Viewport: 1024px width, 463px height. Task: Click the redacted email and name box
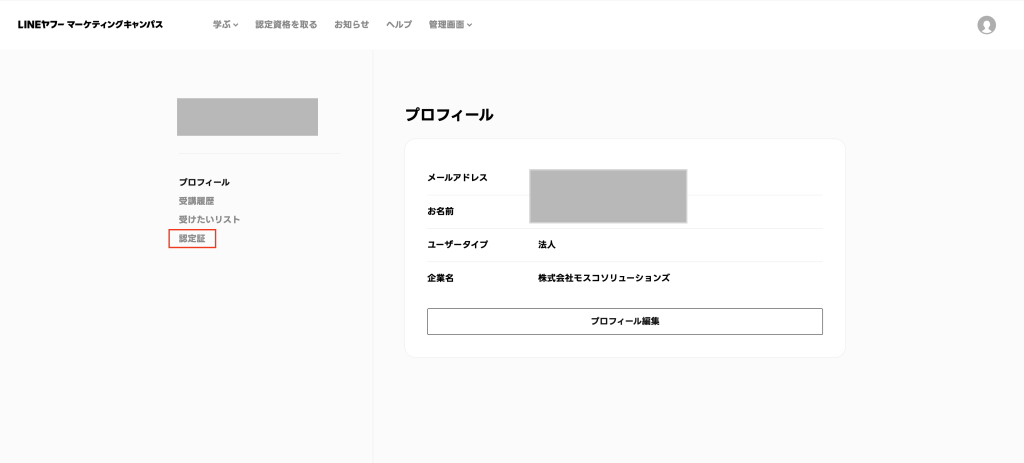[607, 196]
